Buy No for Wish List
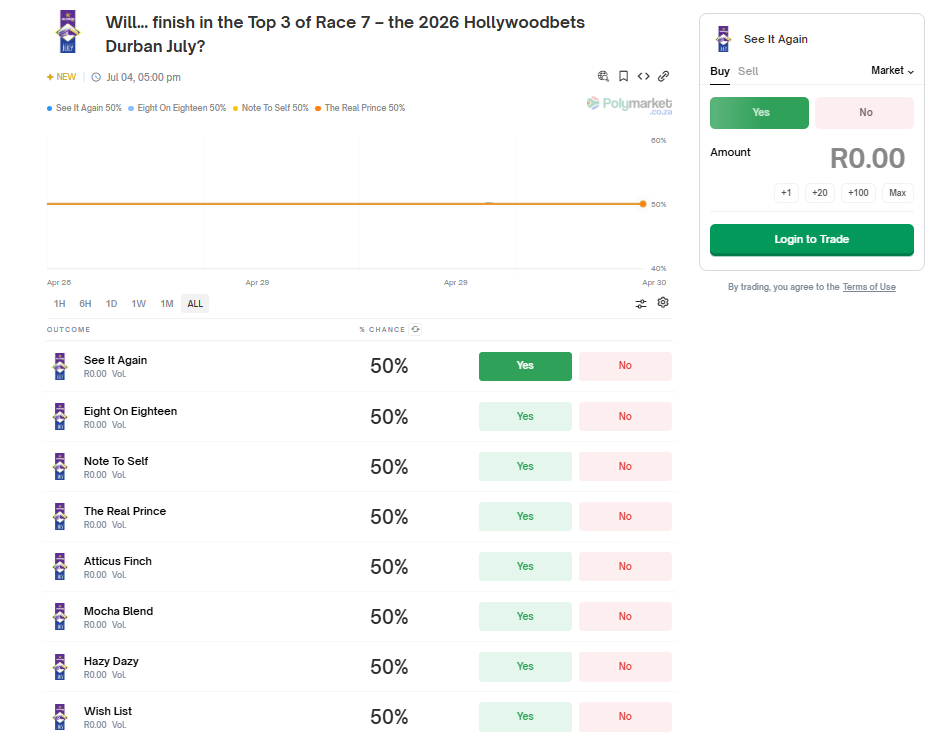The height and width of the screenshot is (749, 933). pos(625,716)
